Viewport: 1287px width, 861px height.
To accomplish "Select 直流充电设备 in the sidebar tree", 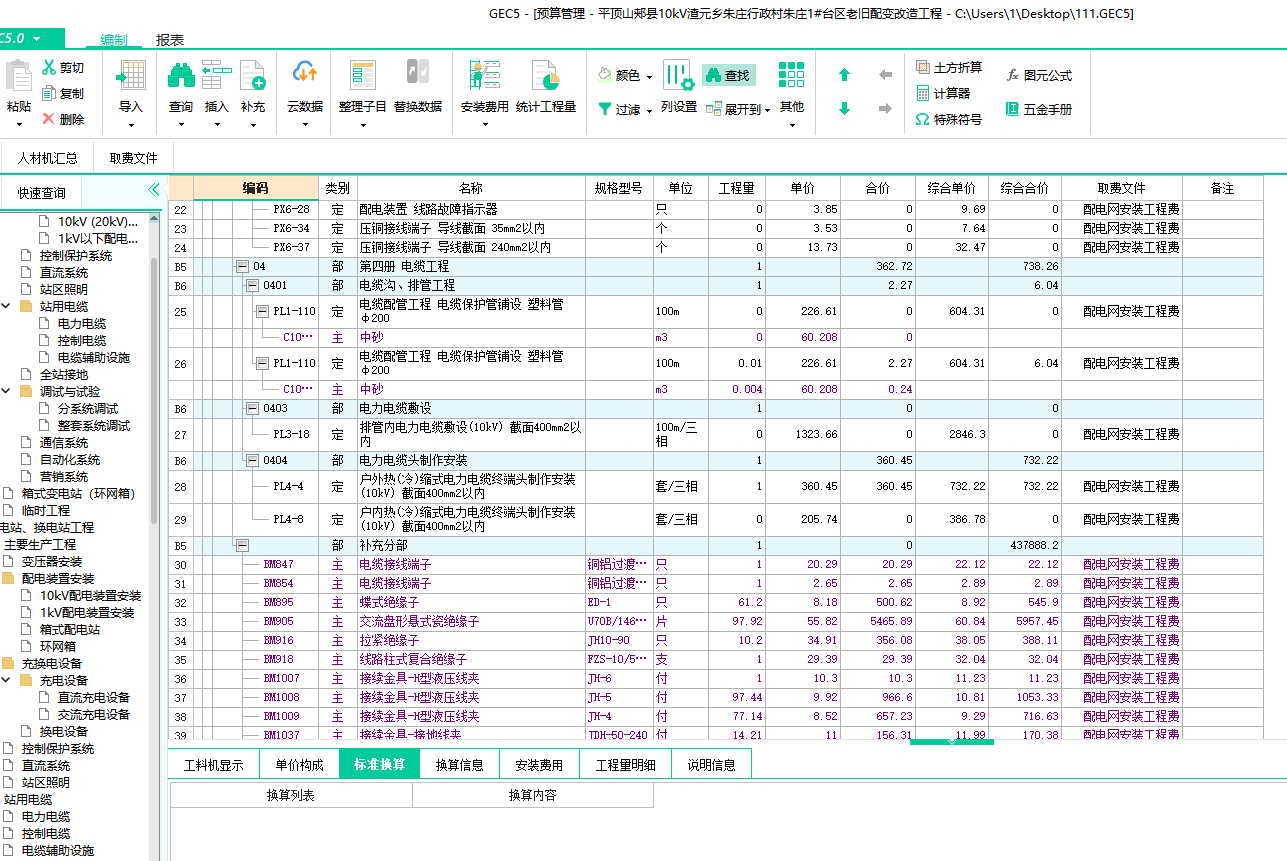I will pyautogui.click(x=94, y=697).
